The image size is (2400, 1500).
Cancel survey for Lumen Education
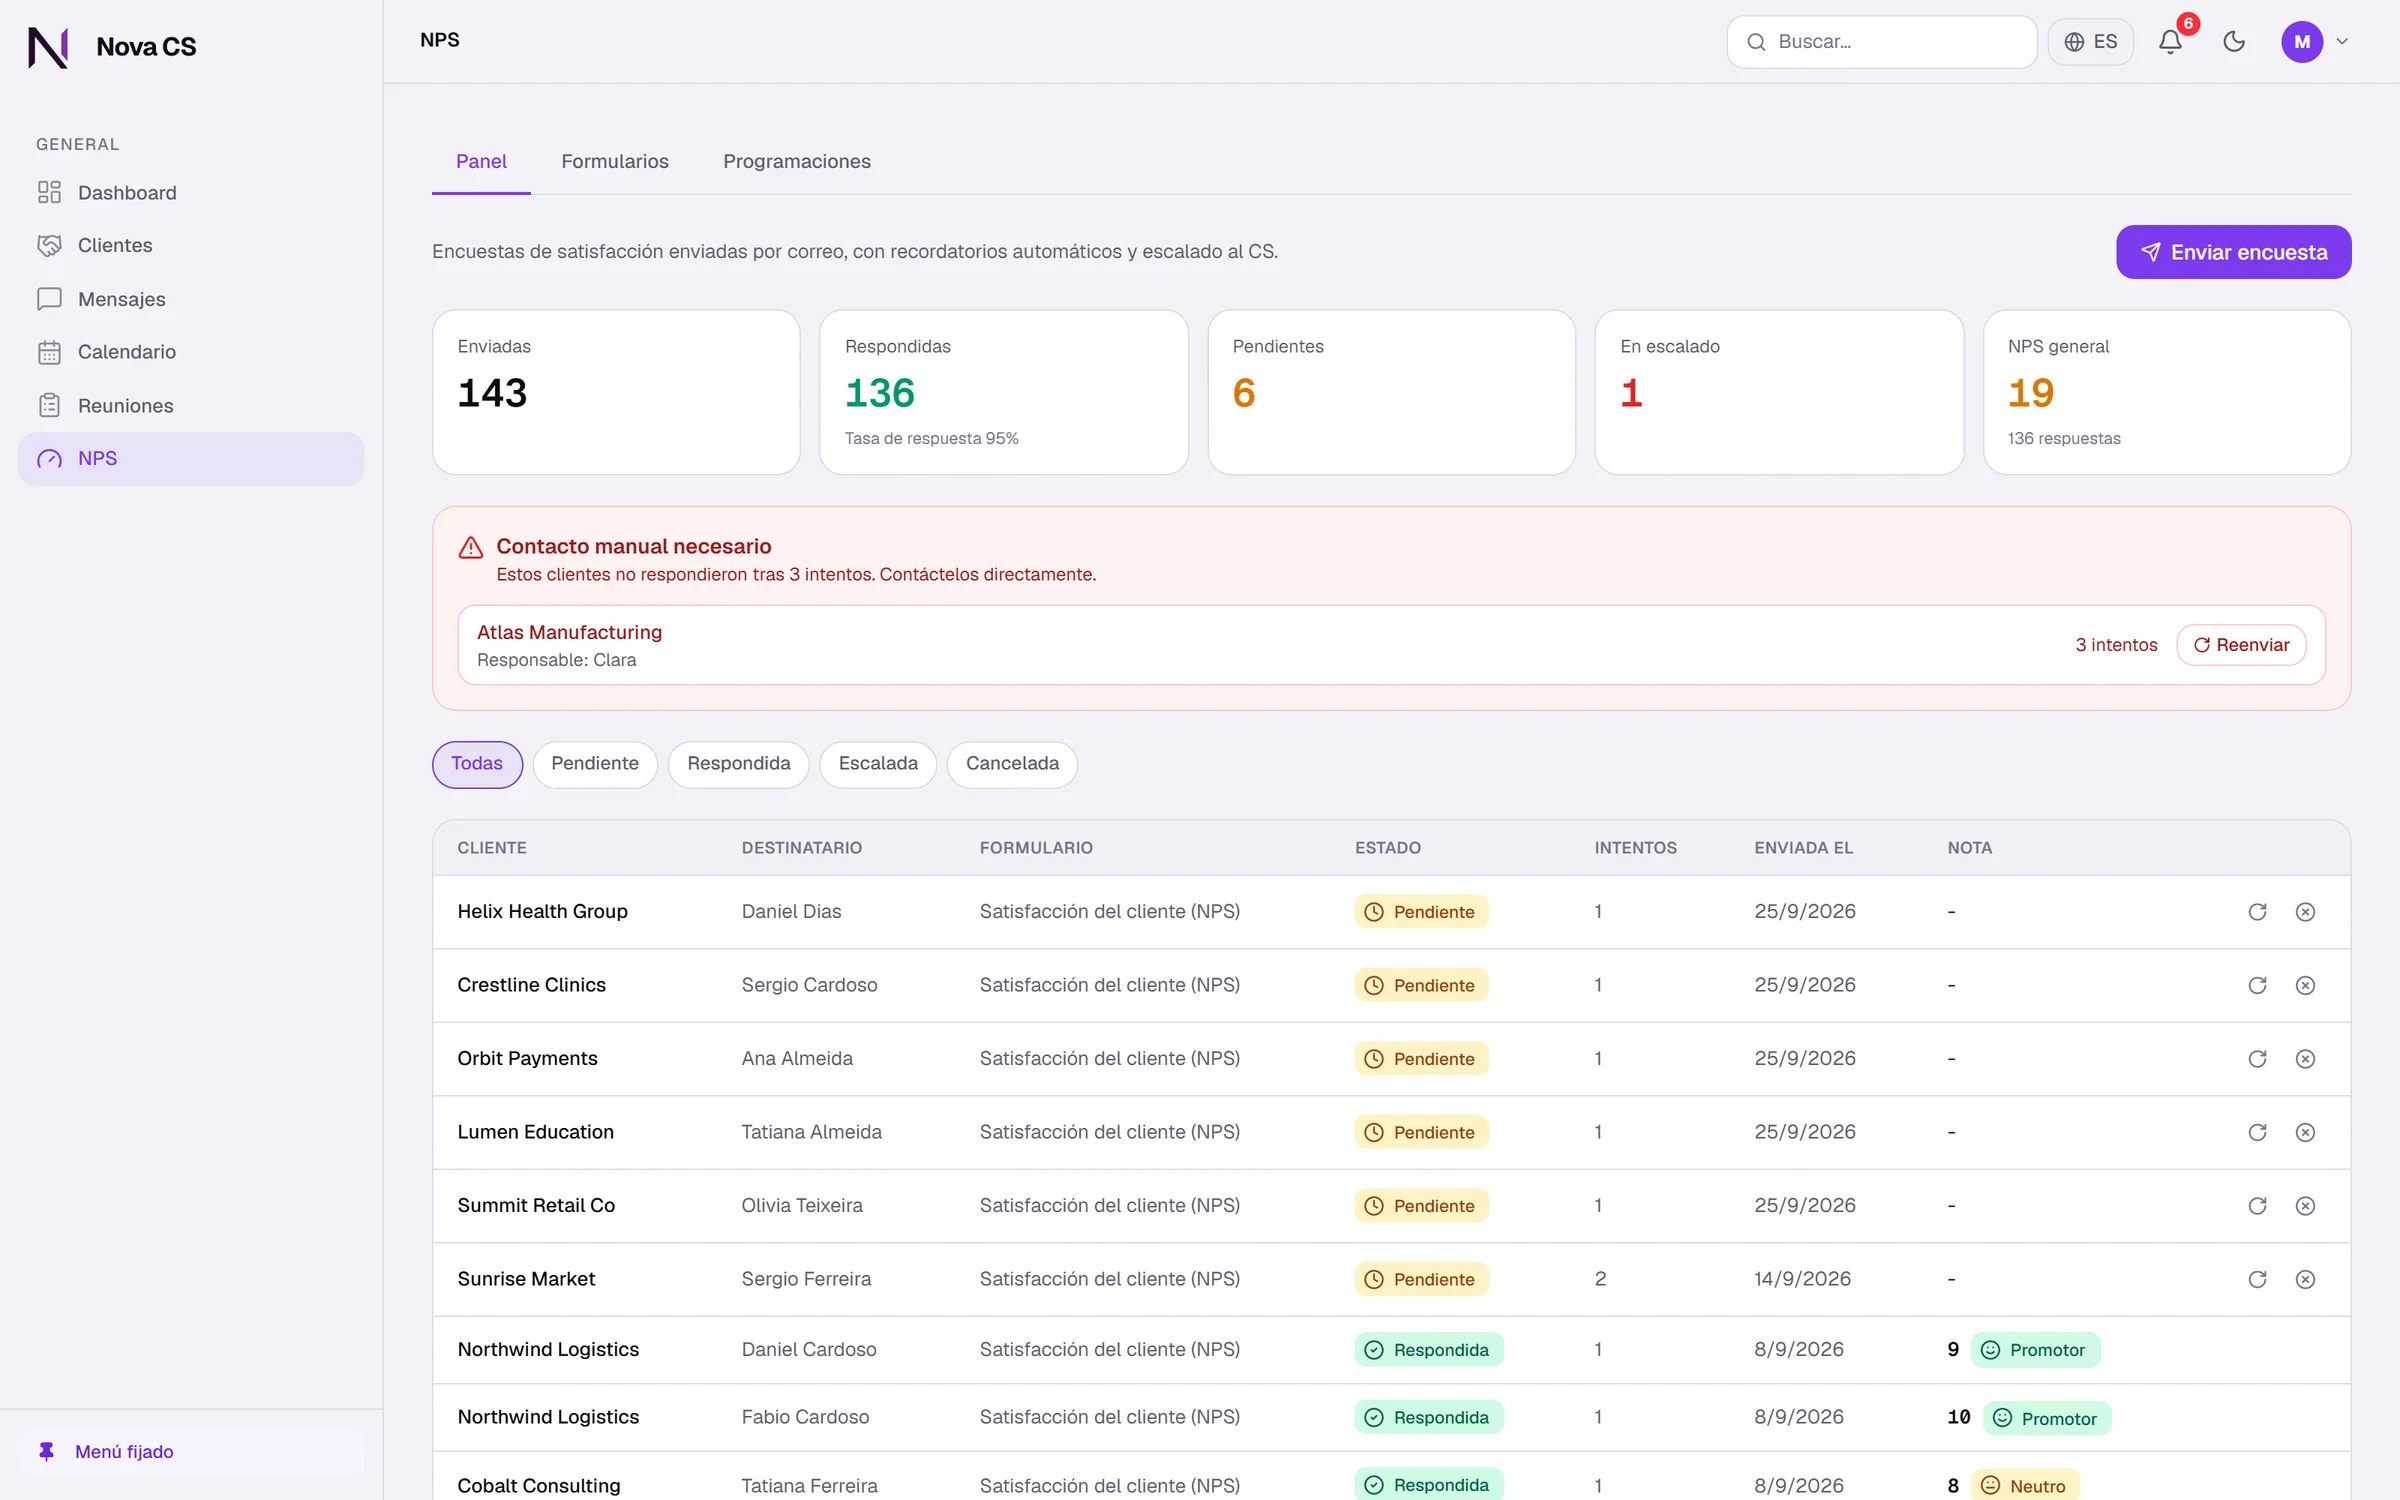click(2305, 1132)
